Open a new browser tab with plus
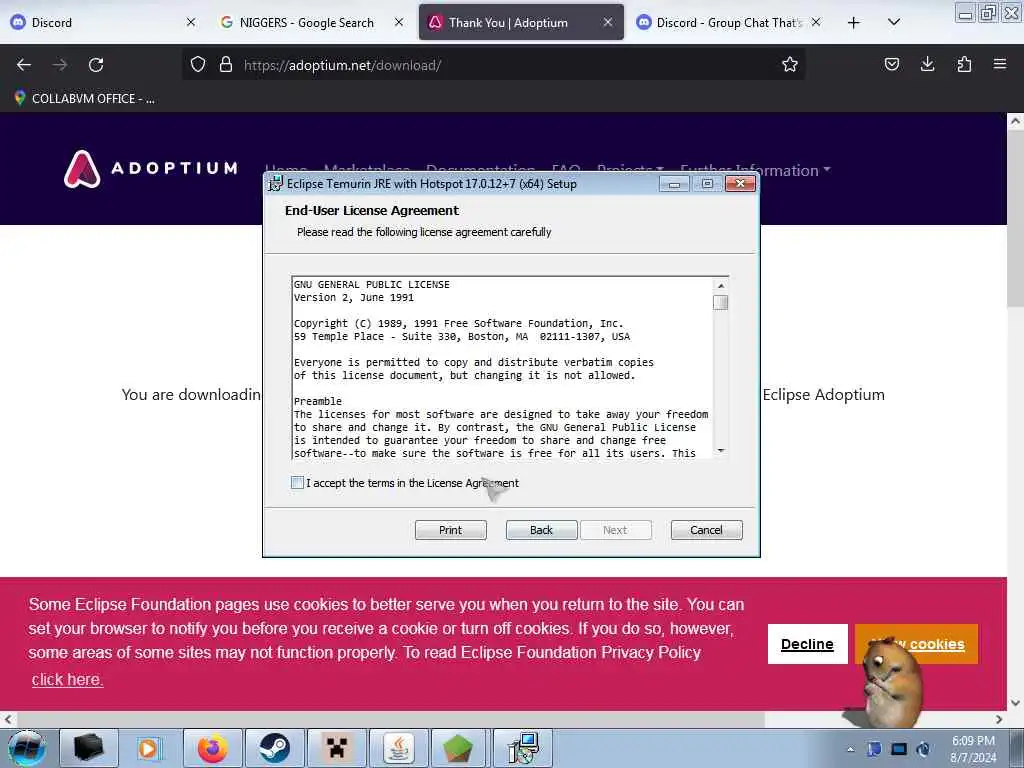Screen dimensions: 1024x768 (x=853, y=23)
